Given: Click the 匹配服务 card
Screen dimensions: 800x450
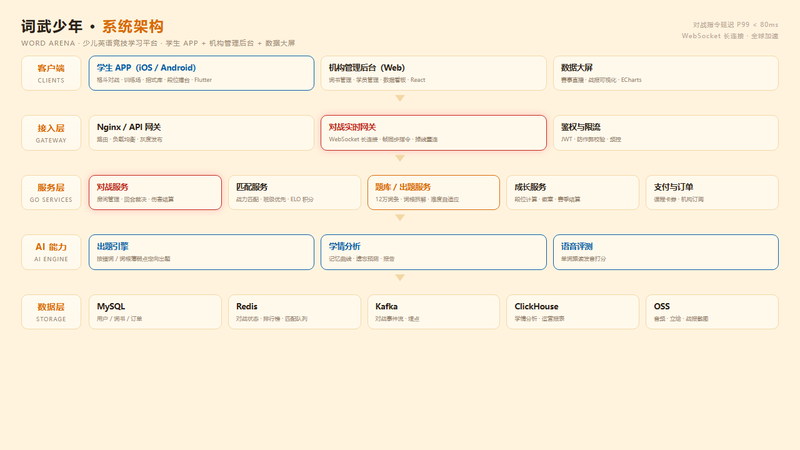Looking at the screenshot, I should [x=294, y=192].
